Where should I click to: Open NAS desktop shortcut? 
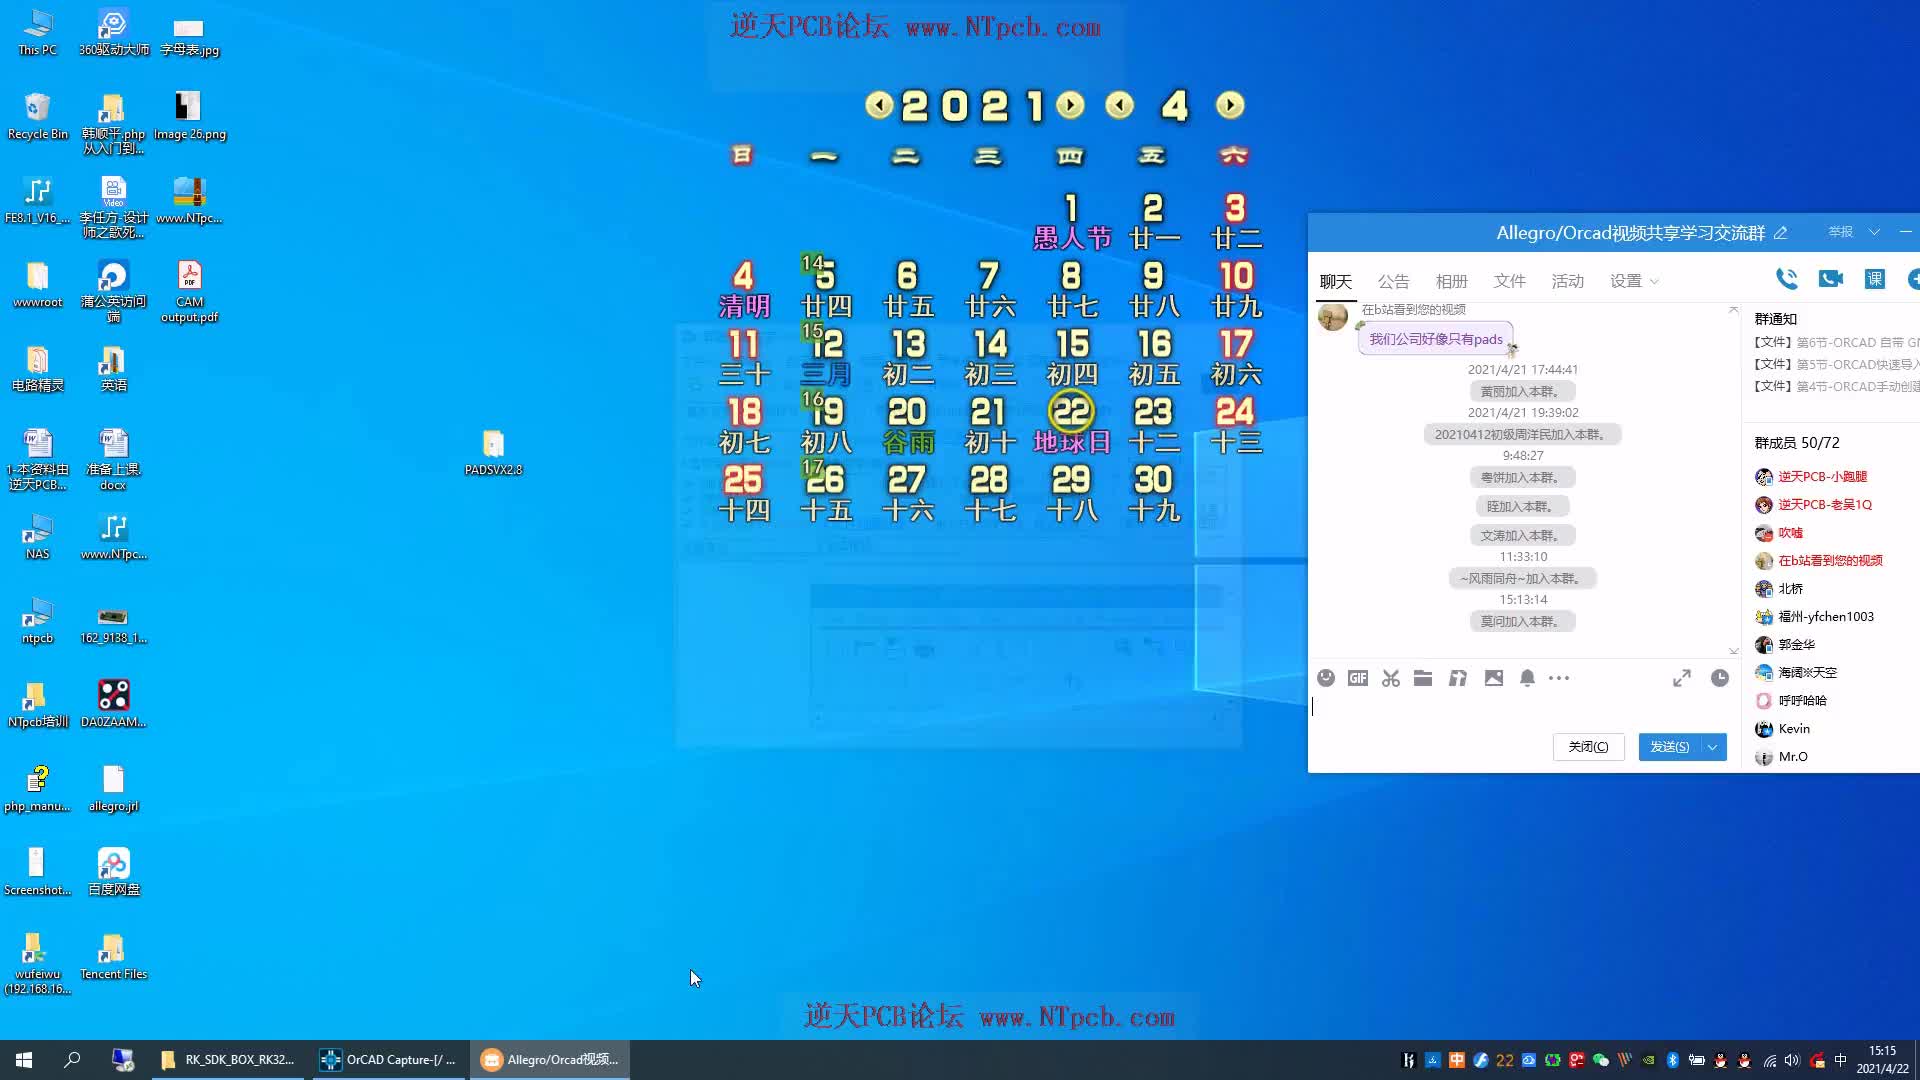click(37, 536)
